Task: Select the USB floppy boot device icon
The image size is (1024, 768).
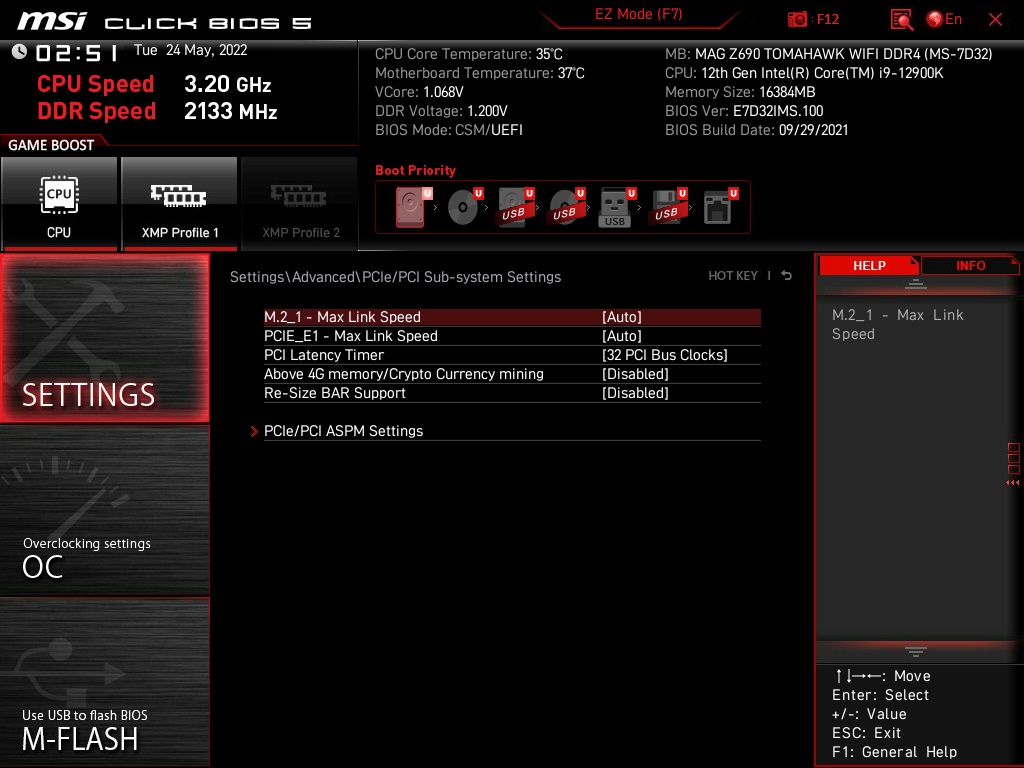Action: pos(667,207)
